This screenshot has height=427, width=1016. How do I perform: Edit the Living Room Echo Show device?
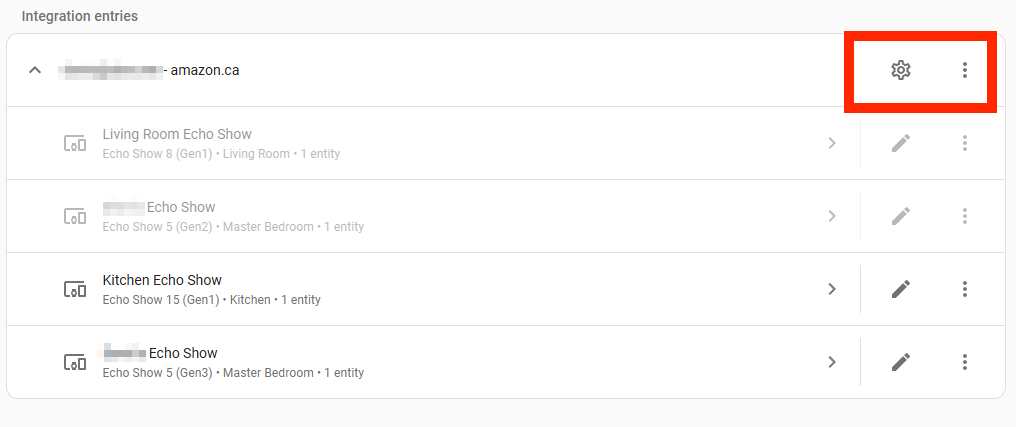901,143
